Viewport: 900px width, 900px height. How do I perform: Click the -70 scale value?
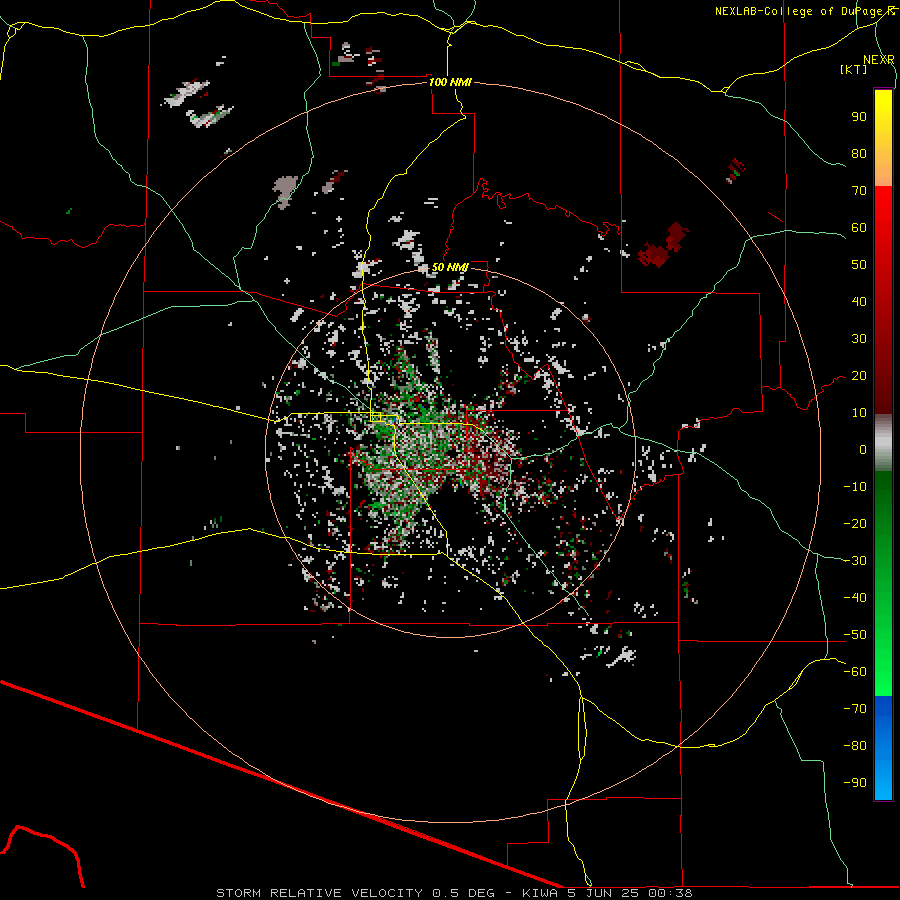(855, 709)
